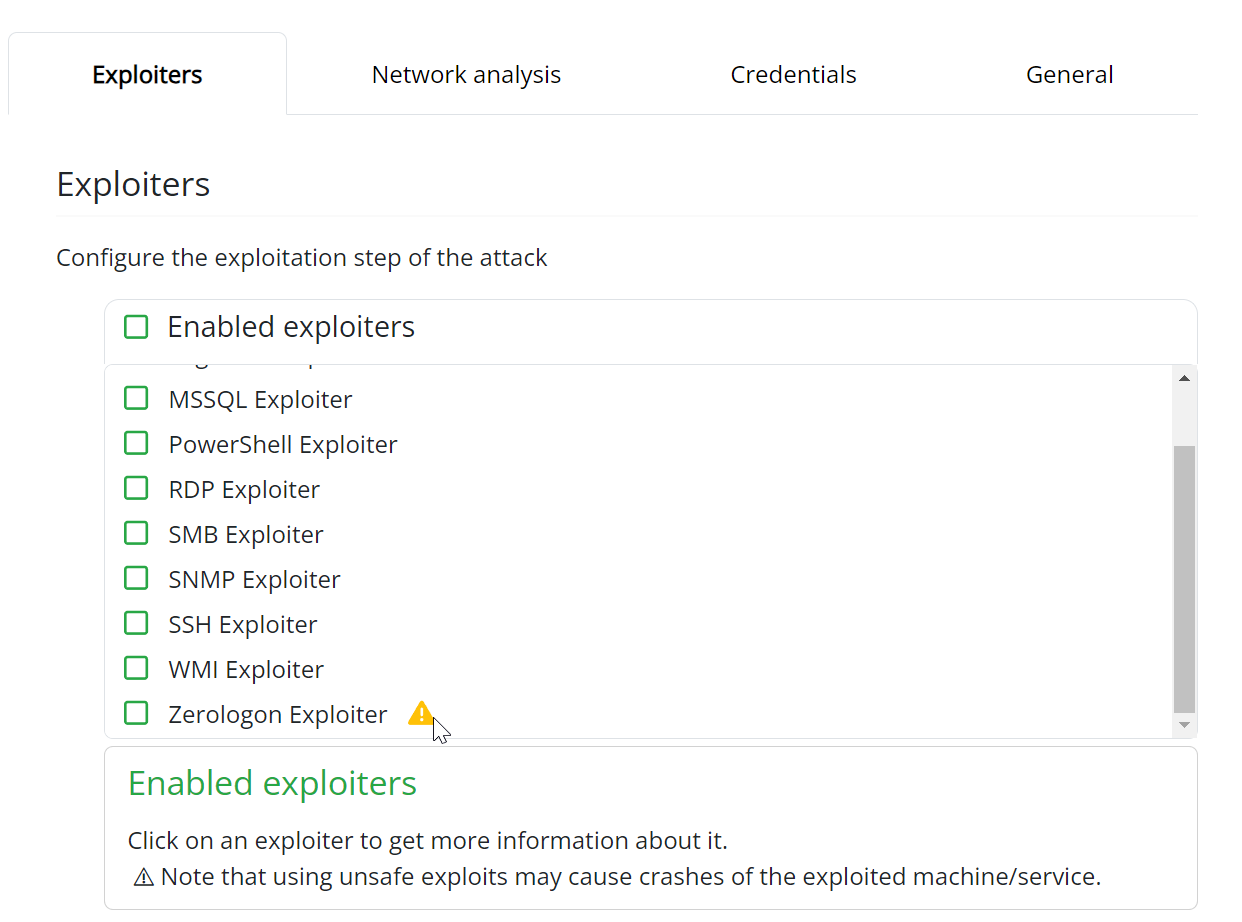The image size is (1242, 922).
Task: Check the WMI Exploiter checkbox
Action: point(136,668)
